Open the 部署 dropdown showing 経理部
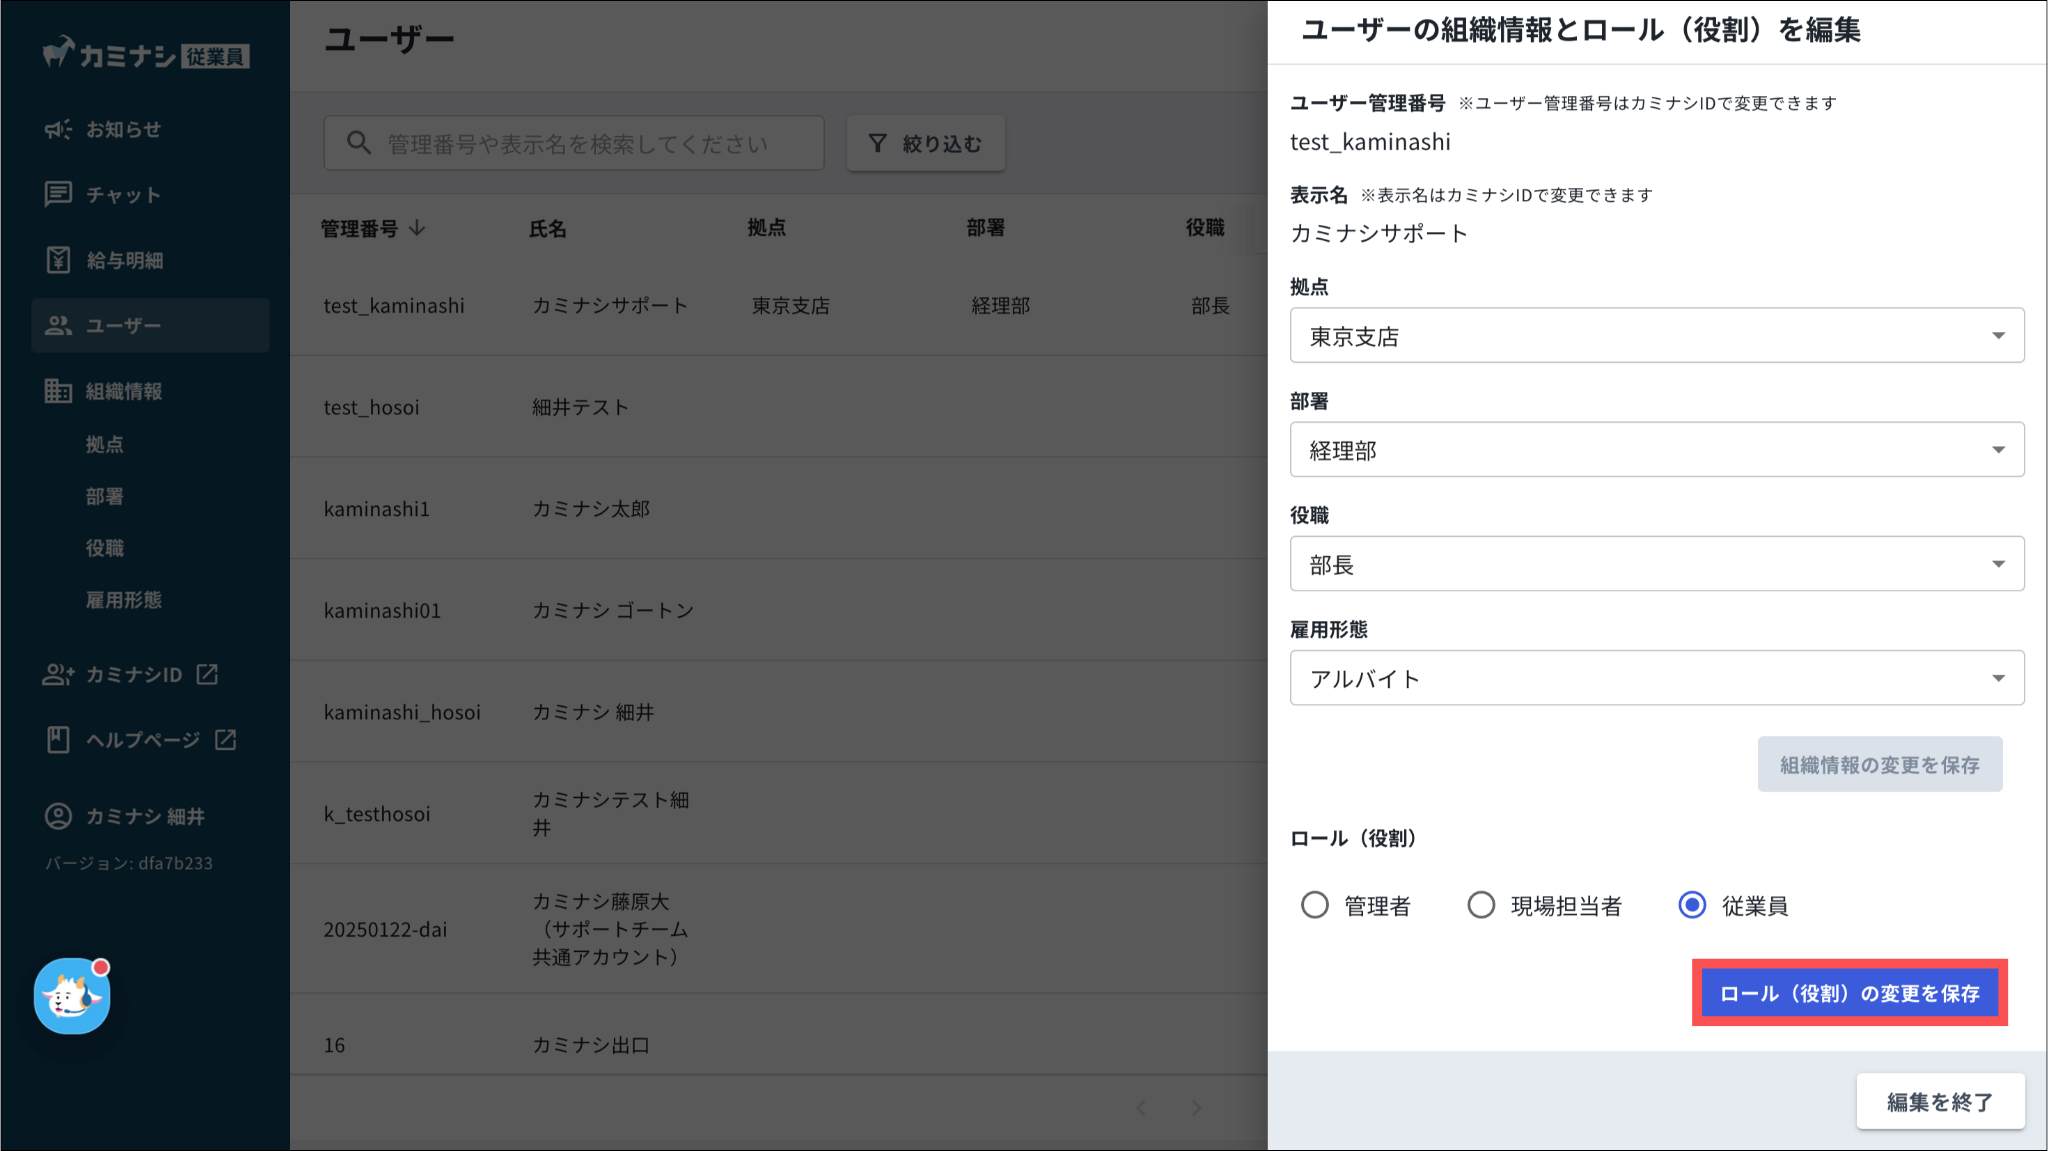The width and height of the screenshot is (2048, 1151). tap(1657, 449)
